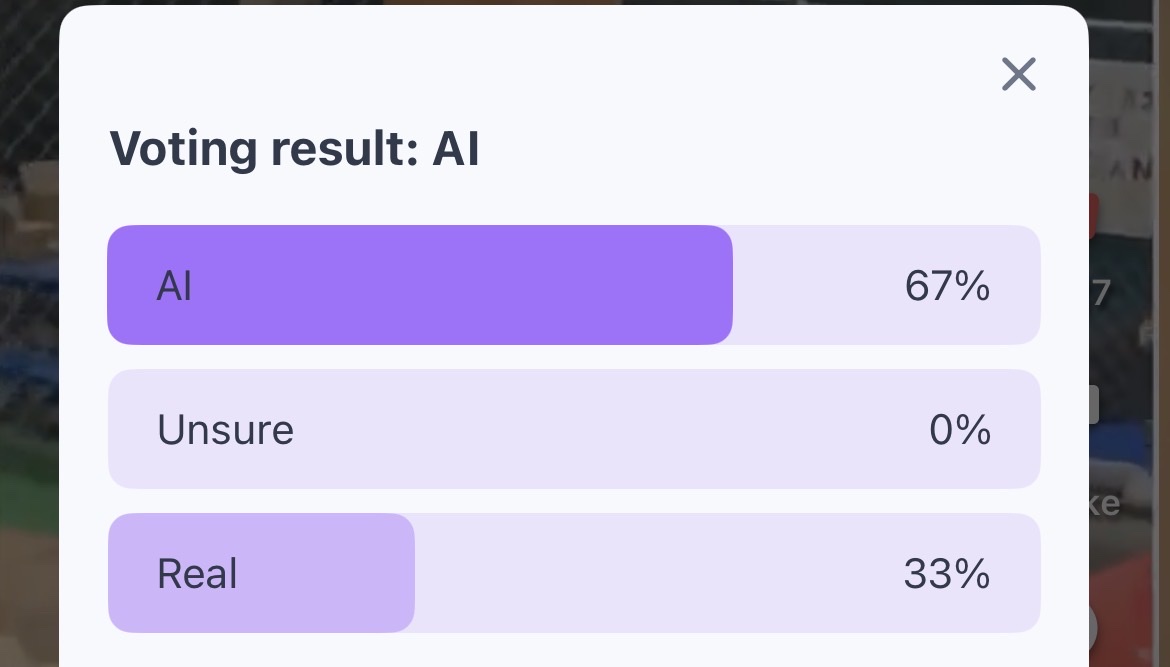Close the voting result dialog
This screenshot has height=667, width=1170.
[1018, 74]
